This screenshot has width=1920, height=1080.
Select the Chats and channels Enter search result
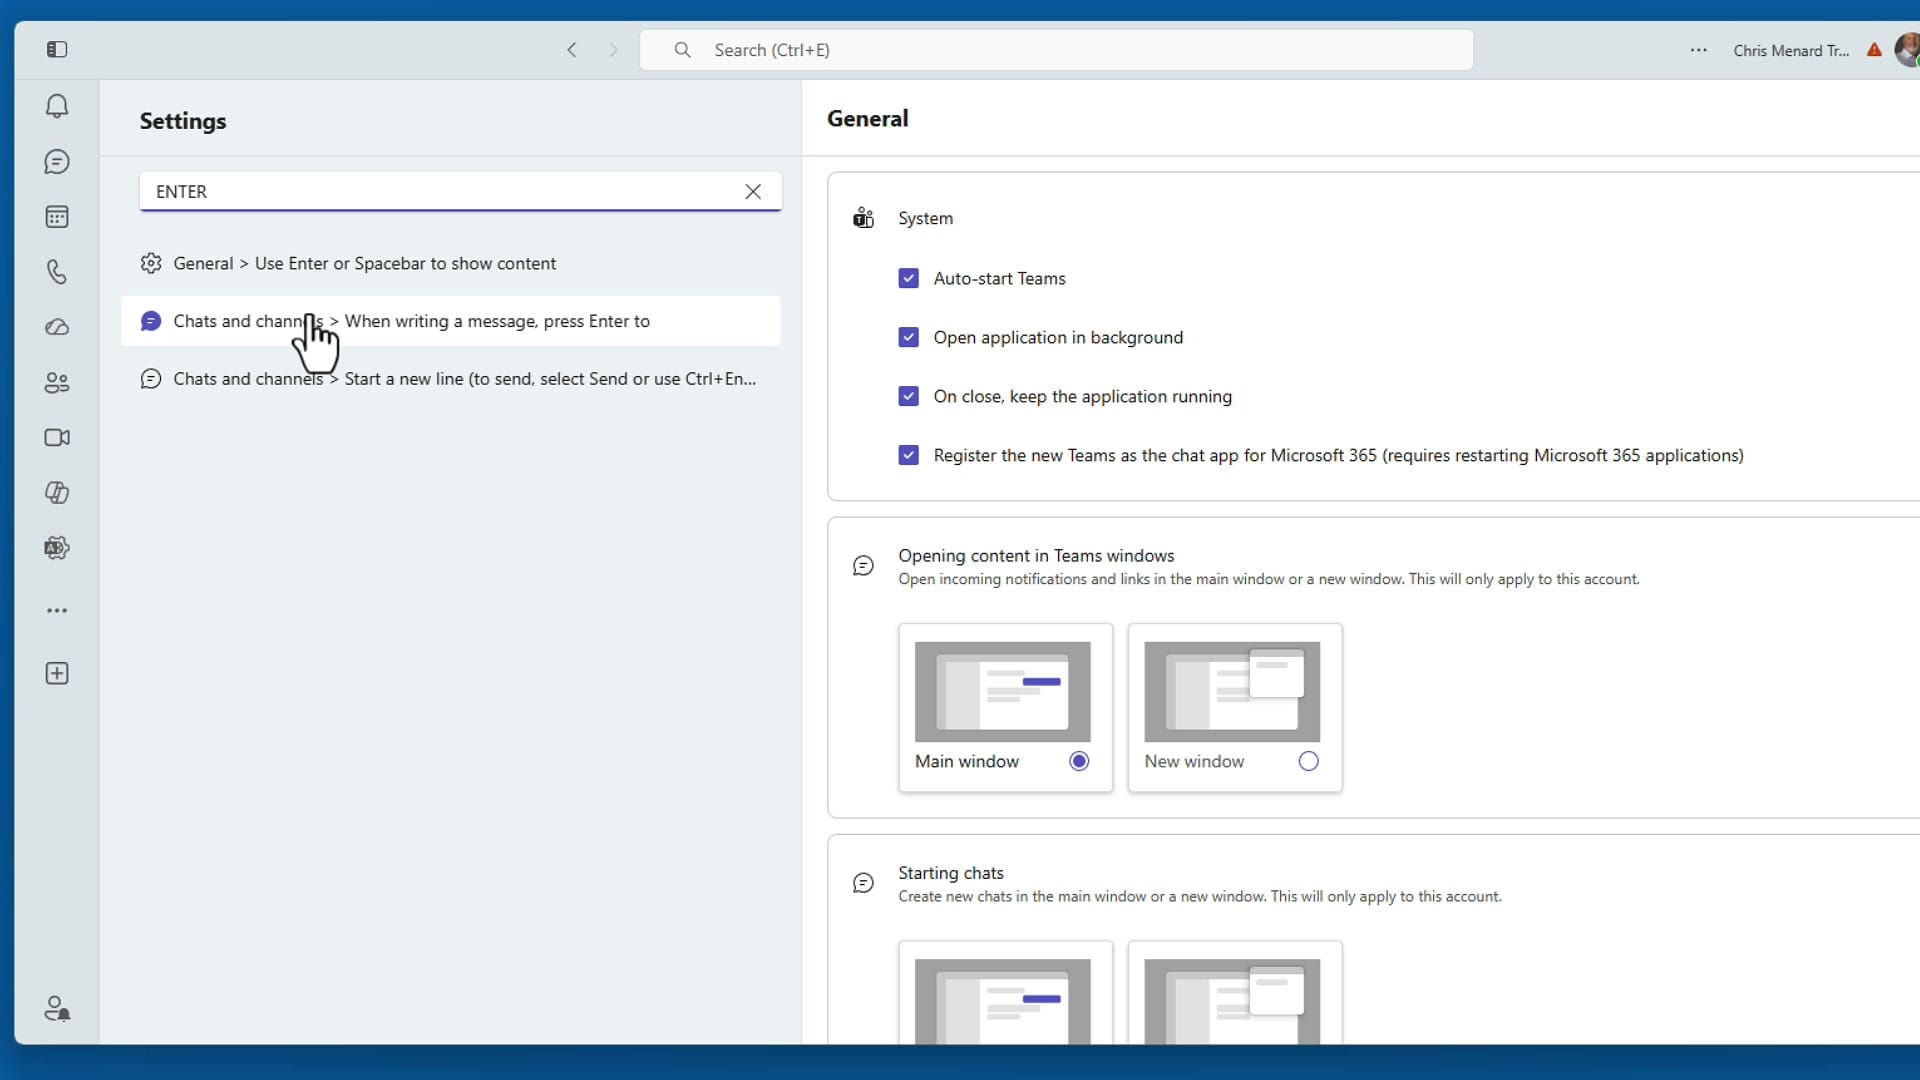click(450, 321)
